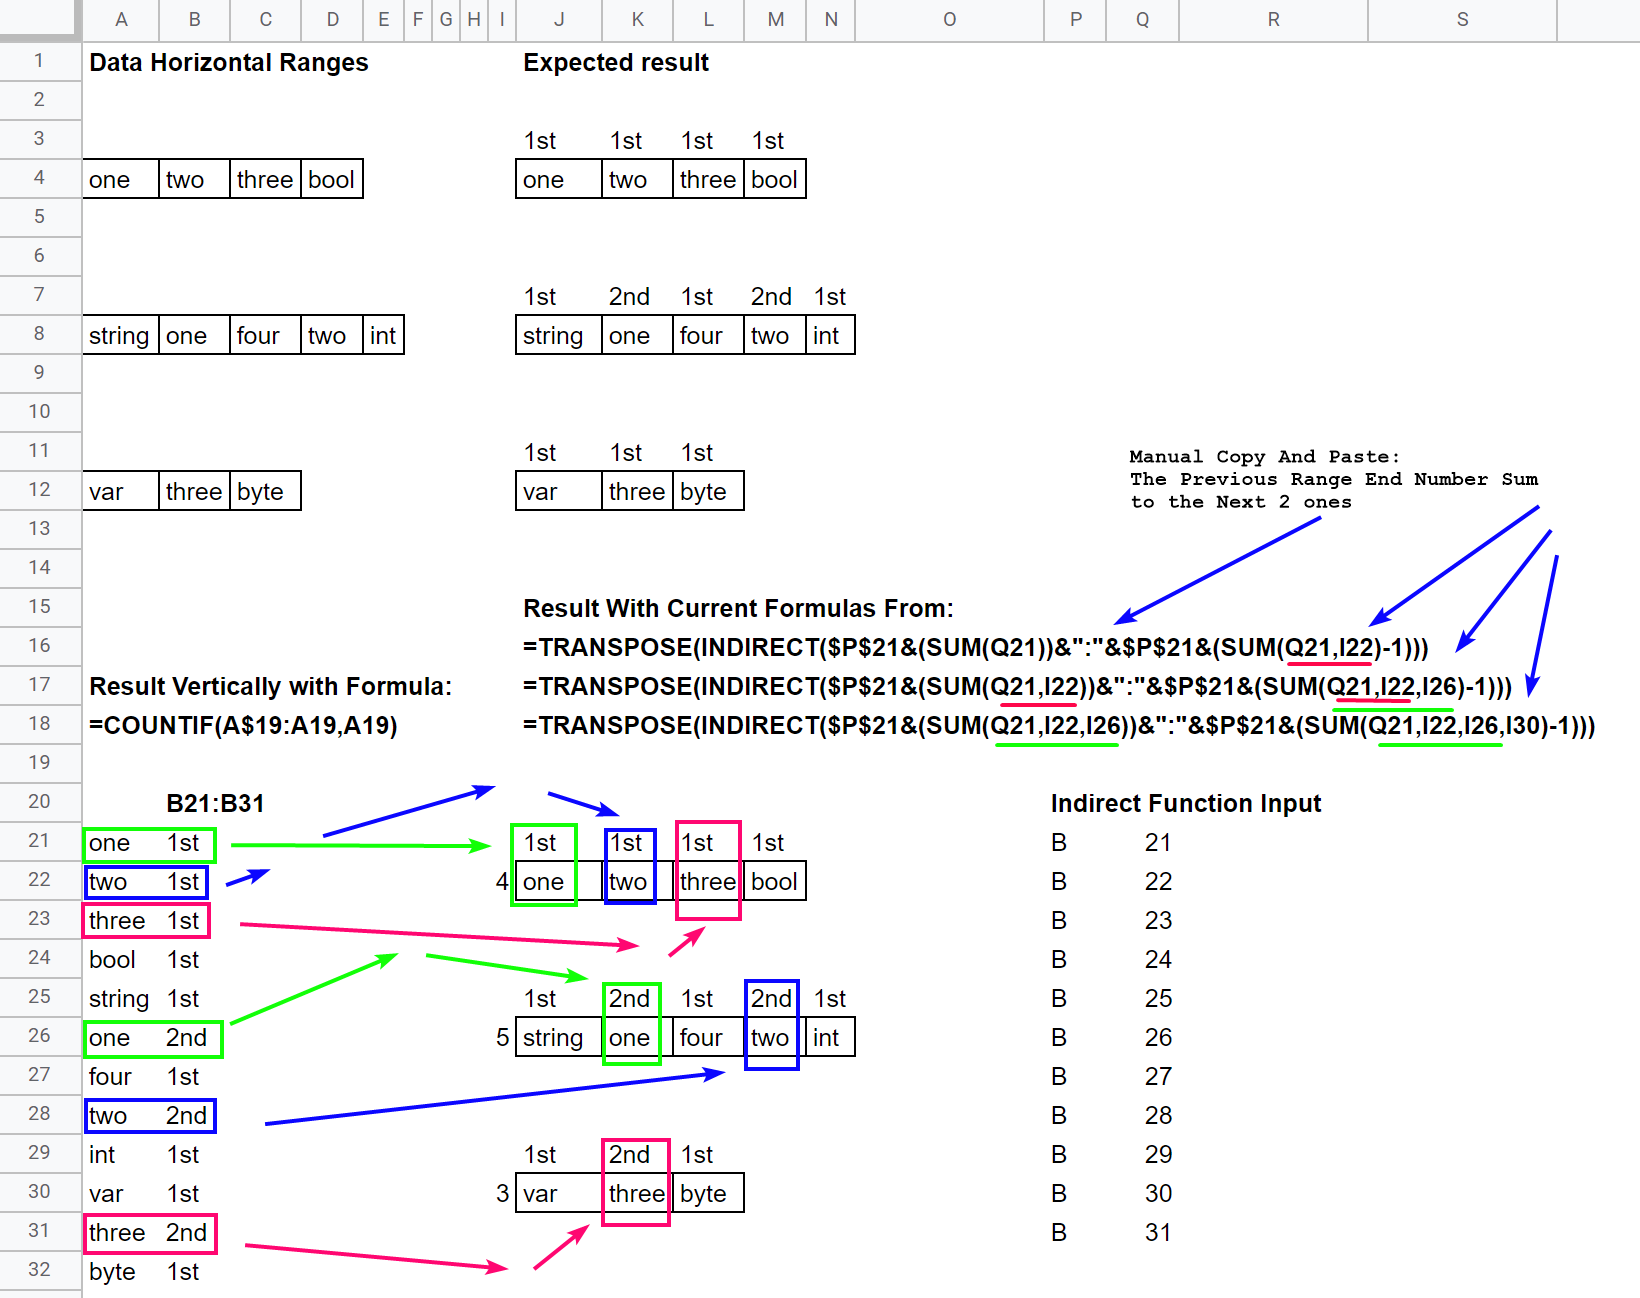
Task: Select cell 'byte' in row 12 data range
Action: 265,492
